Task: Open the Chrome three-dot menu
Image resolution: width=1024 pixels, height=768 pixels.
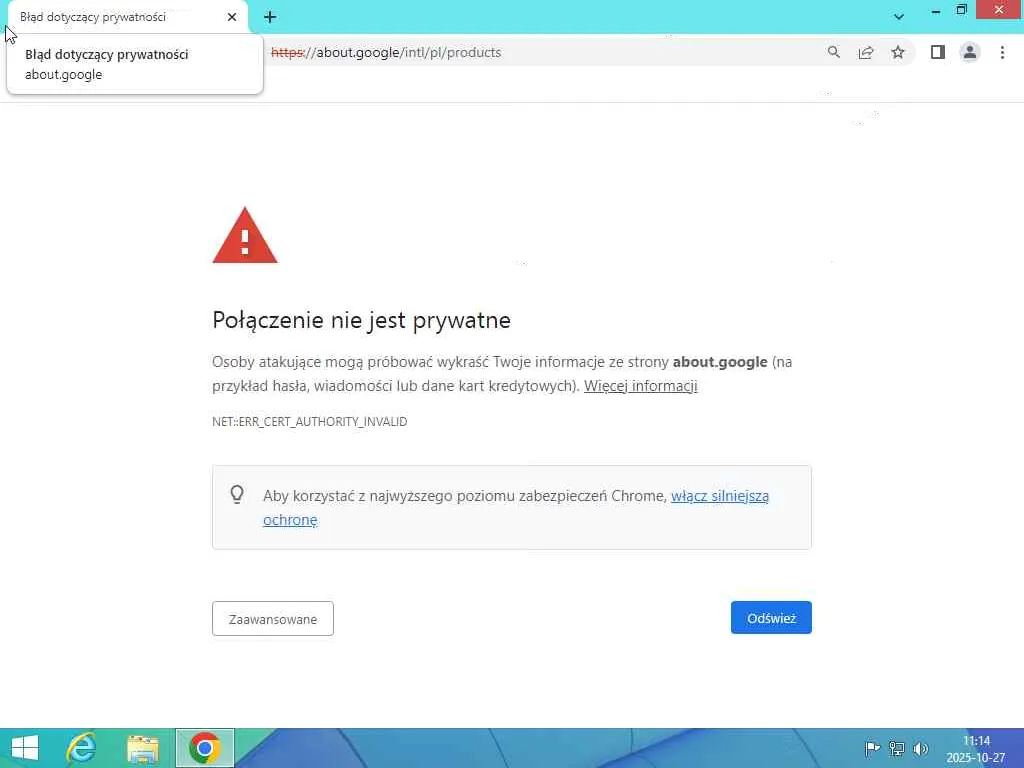Action: coord(1002,52)
